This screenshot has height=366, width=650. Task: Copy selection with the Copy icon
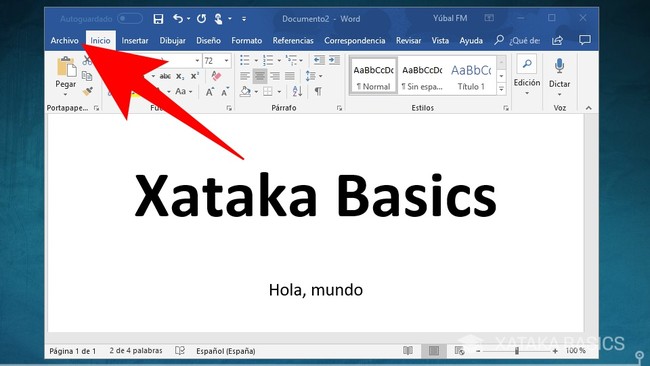[87, 76]
